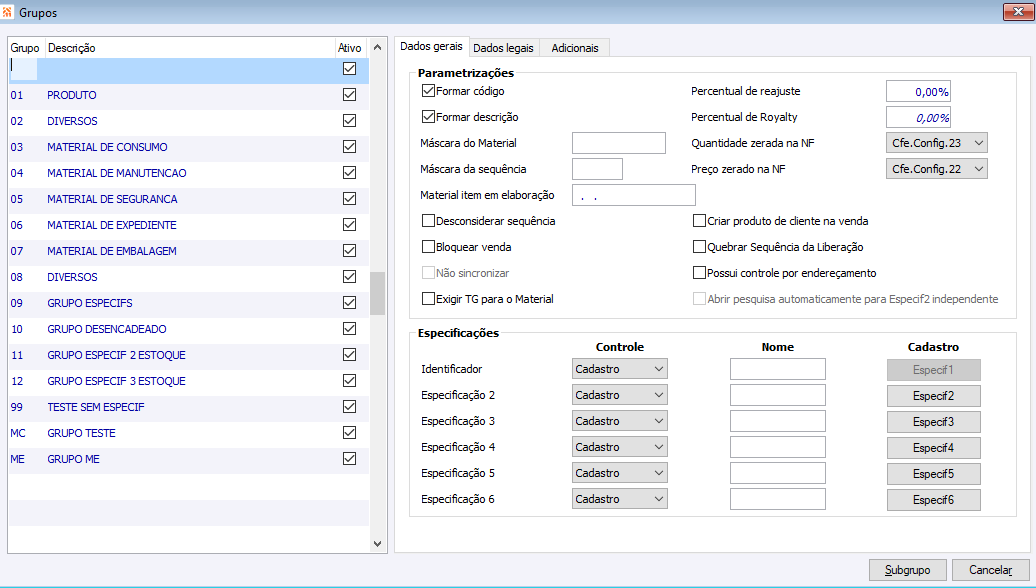Screen dimensions: 1036x588
Task: Check Quebrar Sequência da Liberação
Action: click(x=699, y=247)
